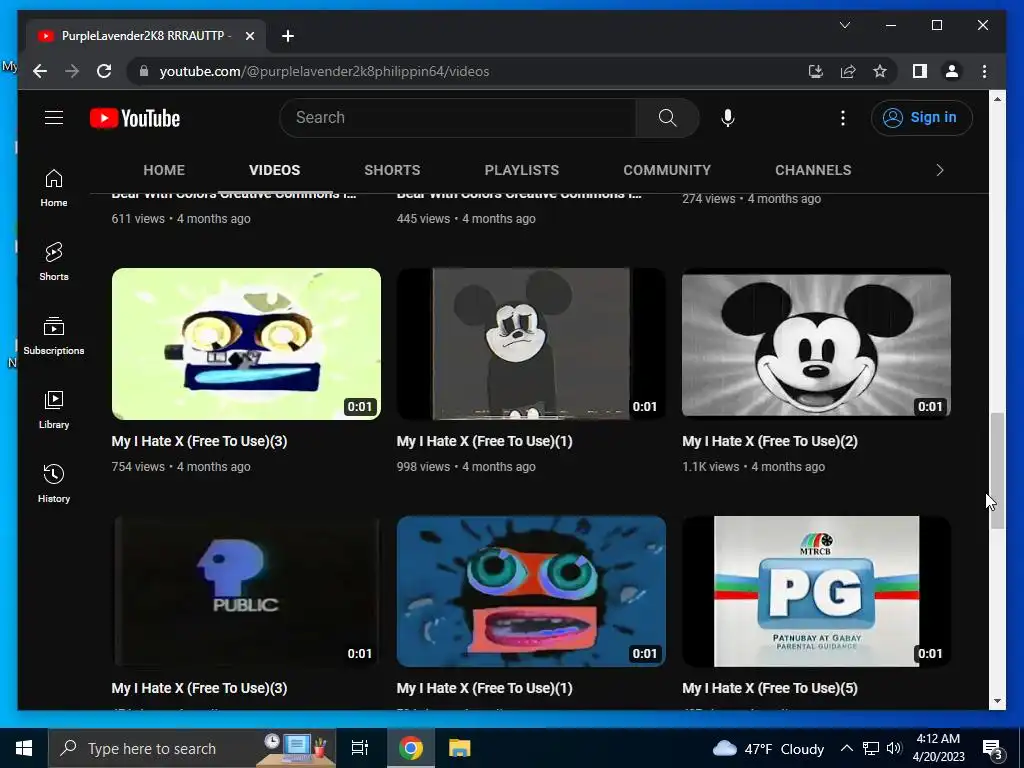Open the Windows Start menu

click(24, 748)
